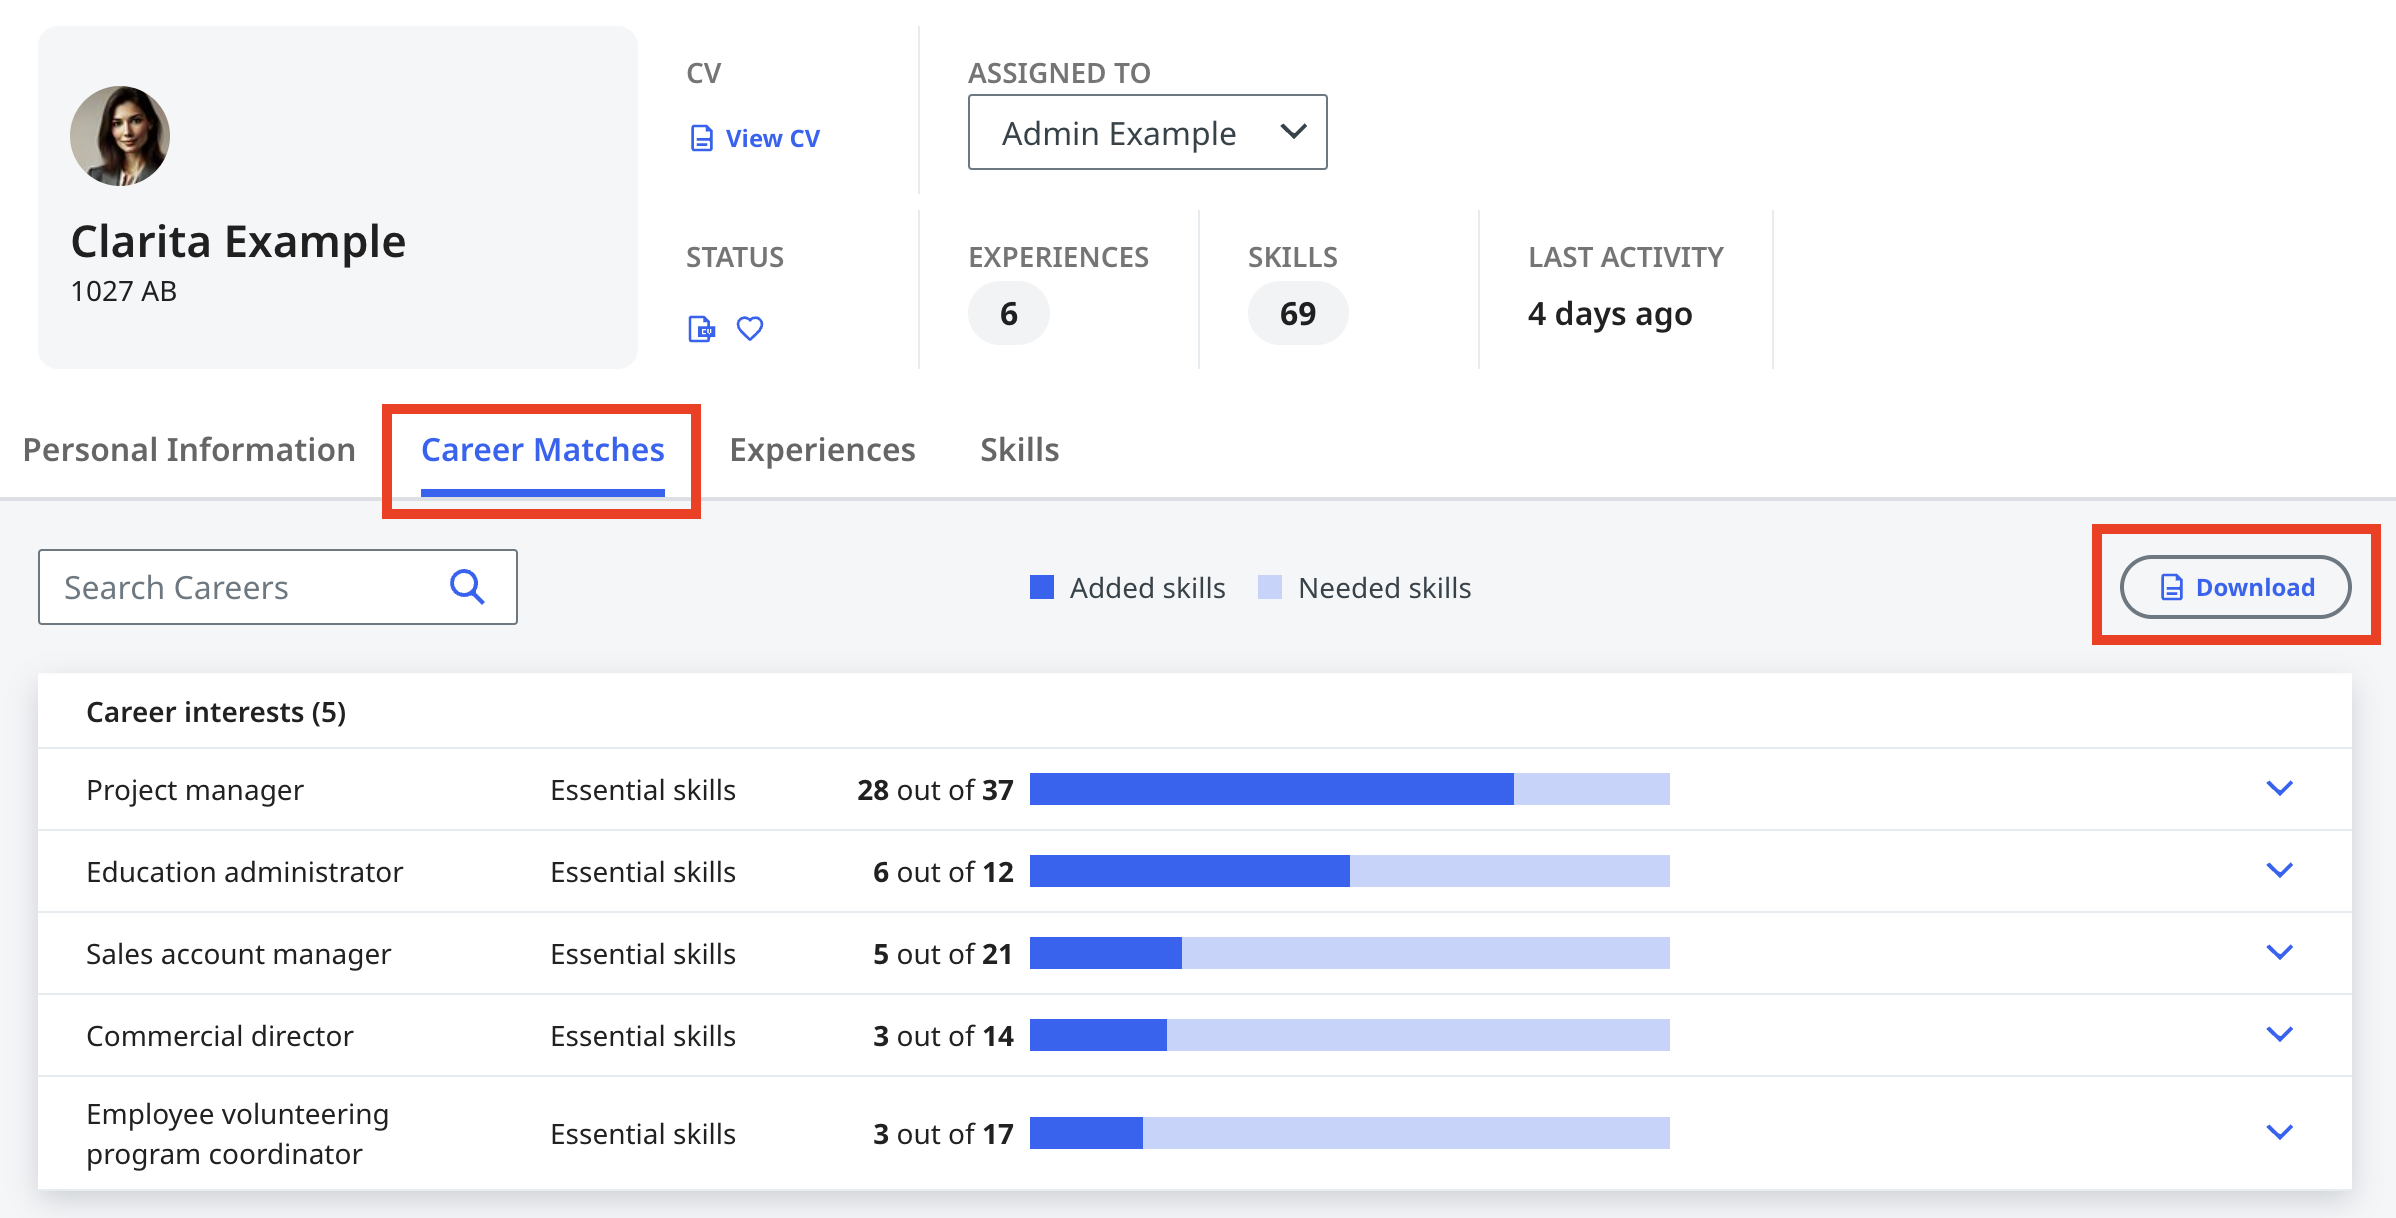
Task: Click the '6 out of 12' value
Action: pyautogui.click(x=943, y=872)
